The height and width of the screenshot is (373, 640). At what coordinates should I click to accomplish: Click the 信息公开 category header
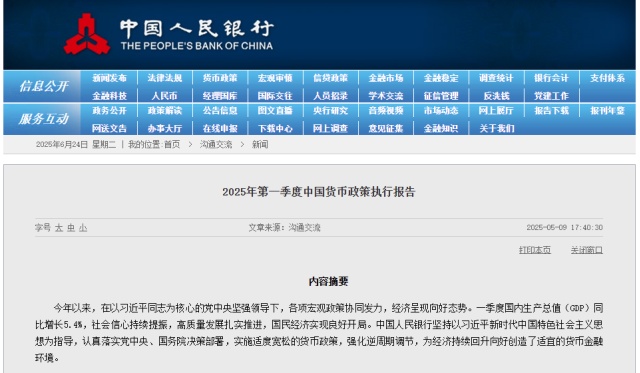pos(44,86)
